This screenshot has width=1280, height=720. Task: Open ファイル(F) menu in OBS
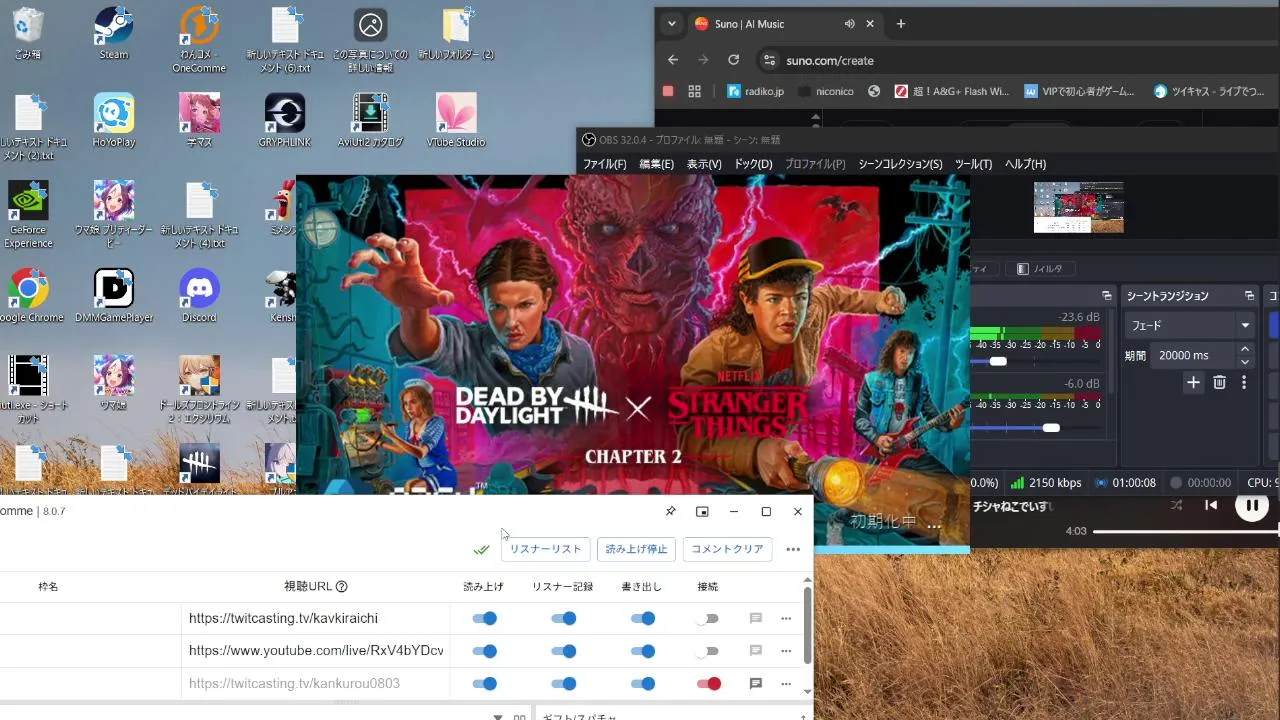[604, 164]
